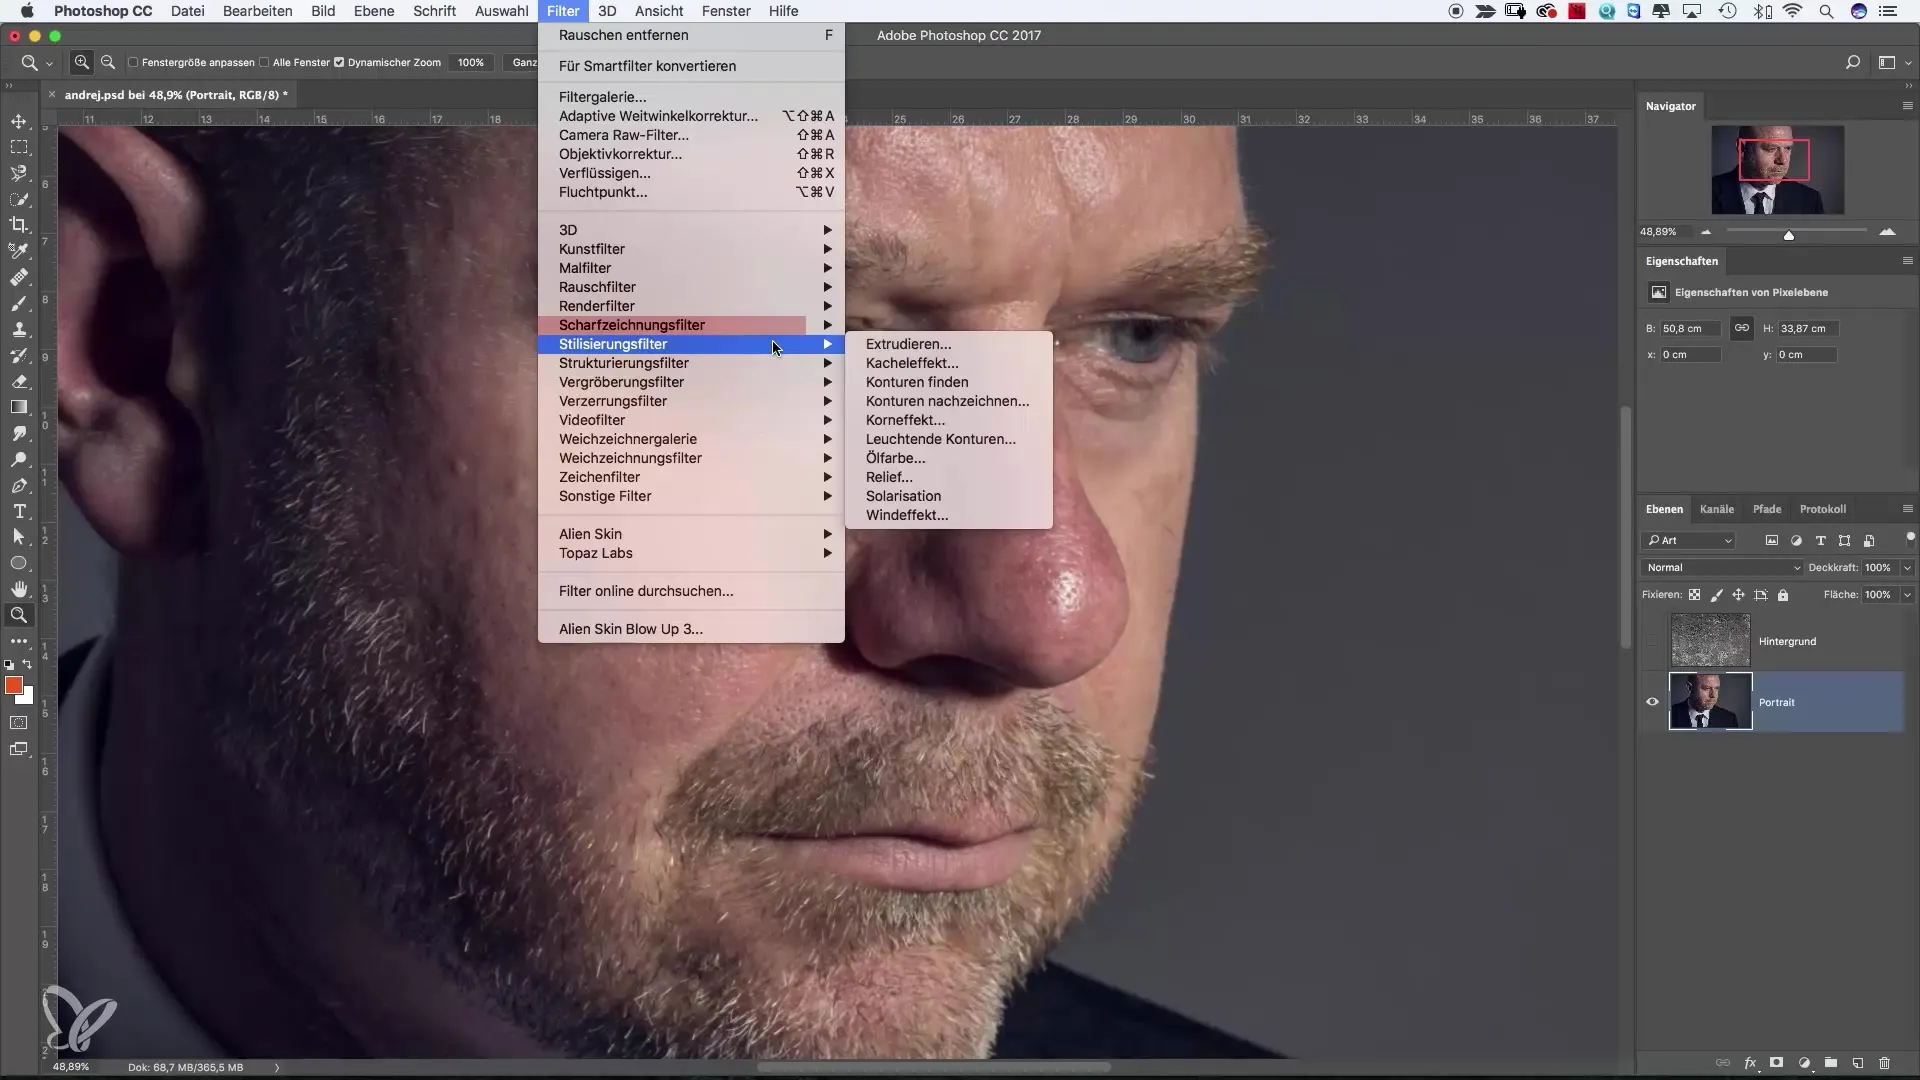
Task: Lock layer position icon
Action: pyautogui.click(x=1738, y=595)
